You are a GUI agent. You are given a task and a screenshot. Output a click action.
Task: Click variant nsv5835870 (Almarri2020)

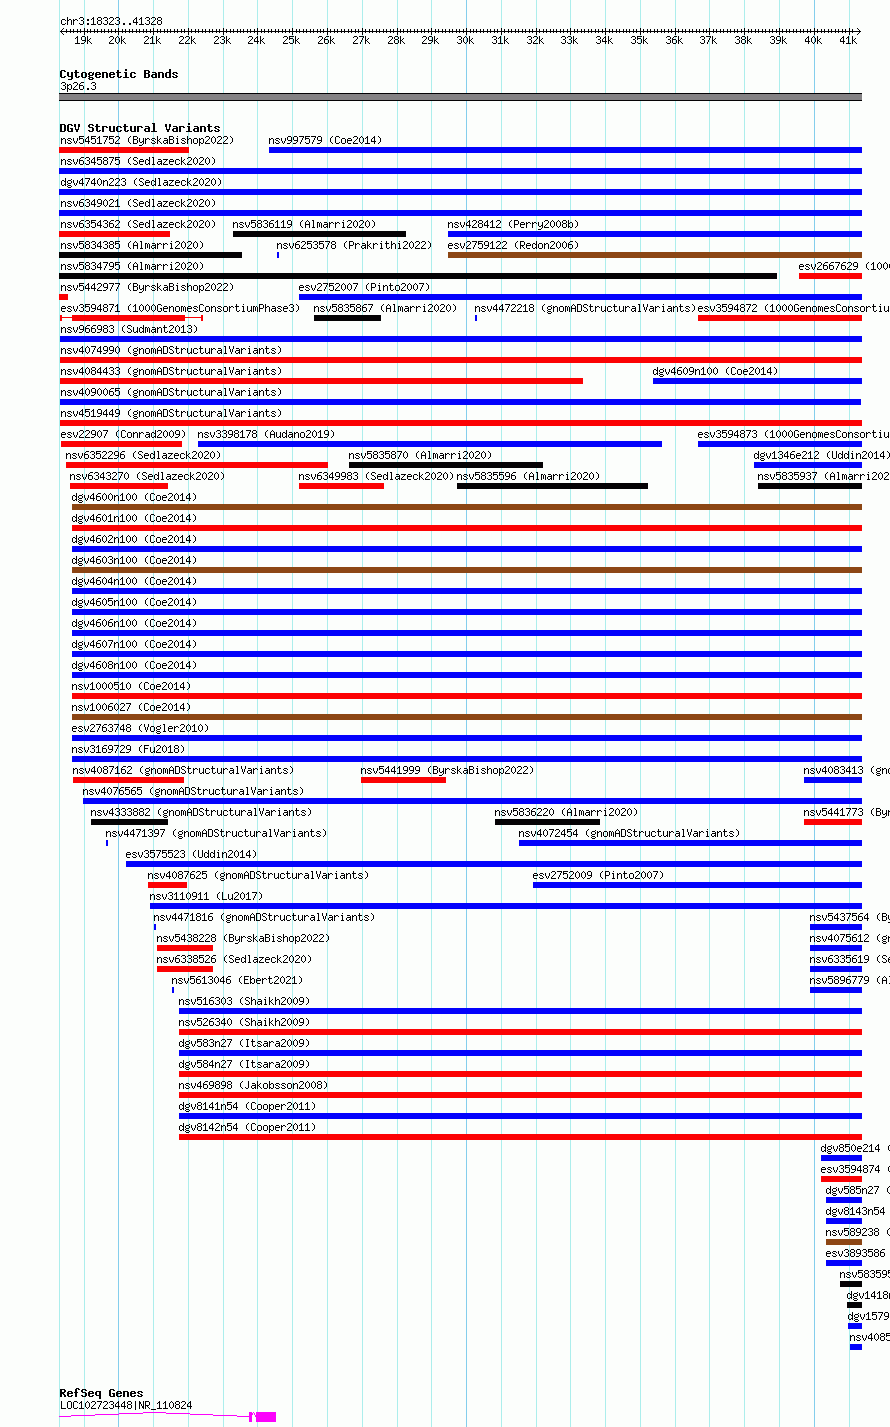pos(446,465)
